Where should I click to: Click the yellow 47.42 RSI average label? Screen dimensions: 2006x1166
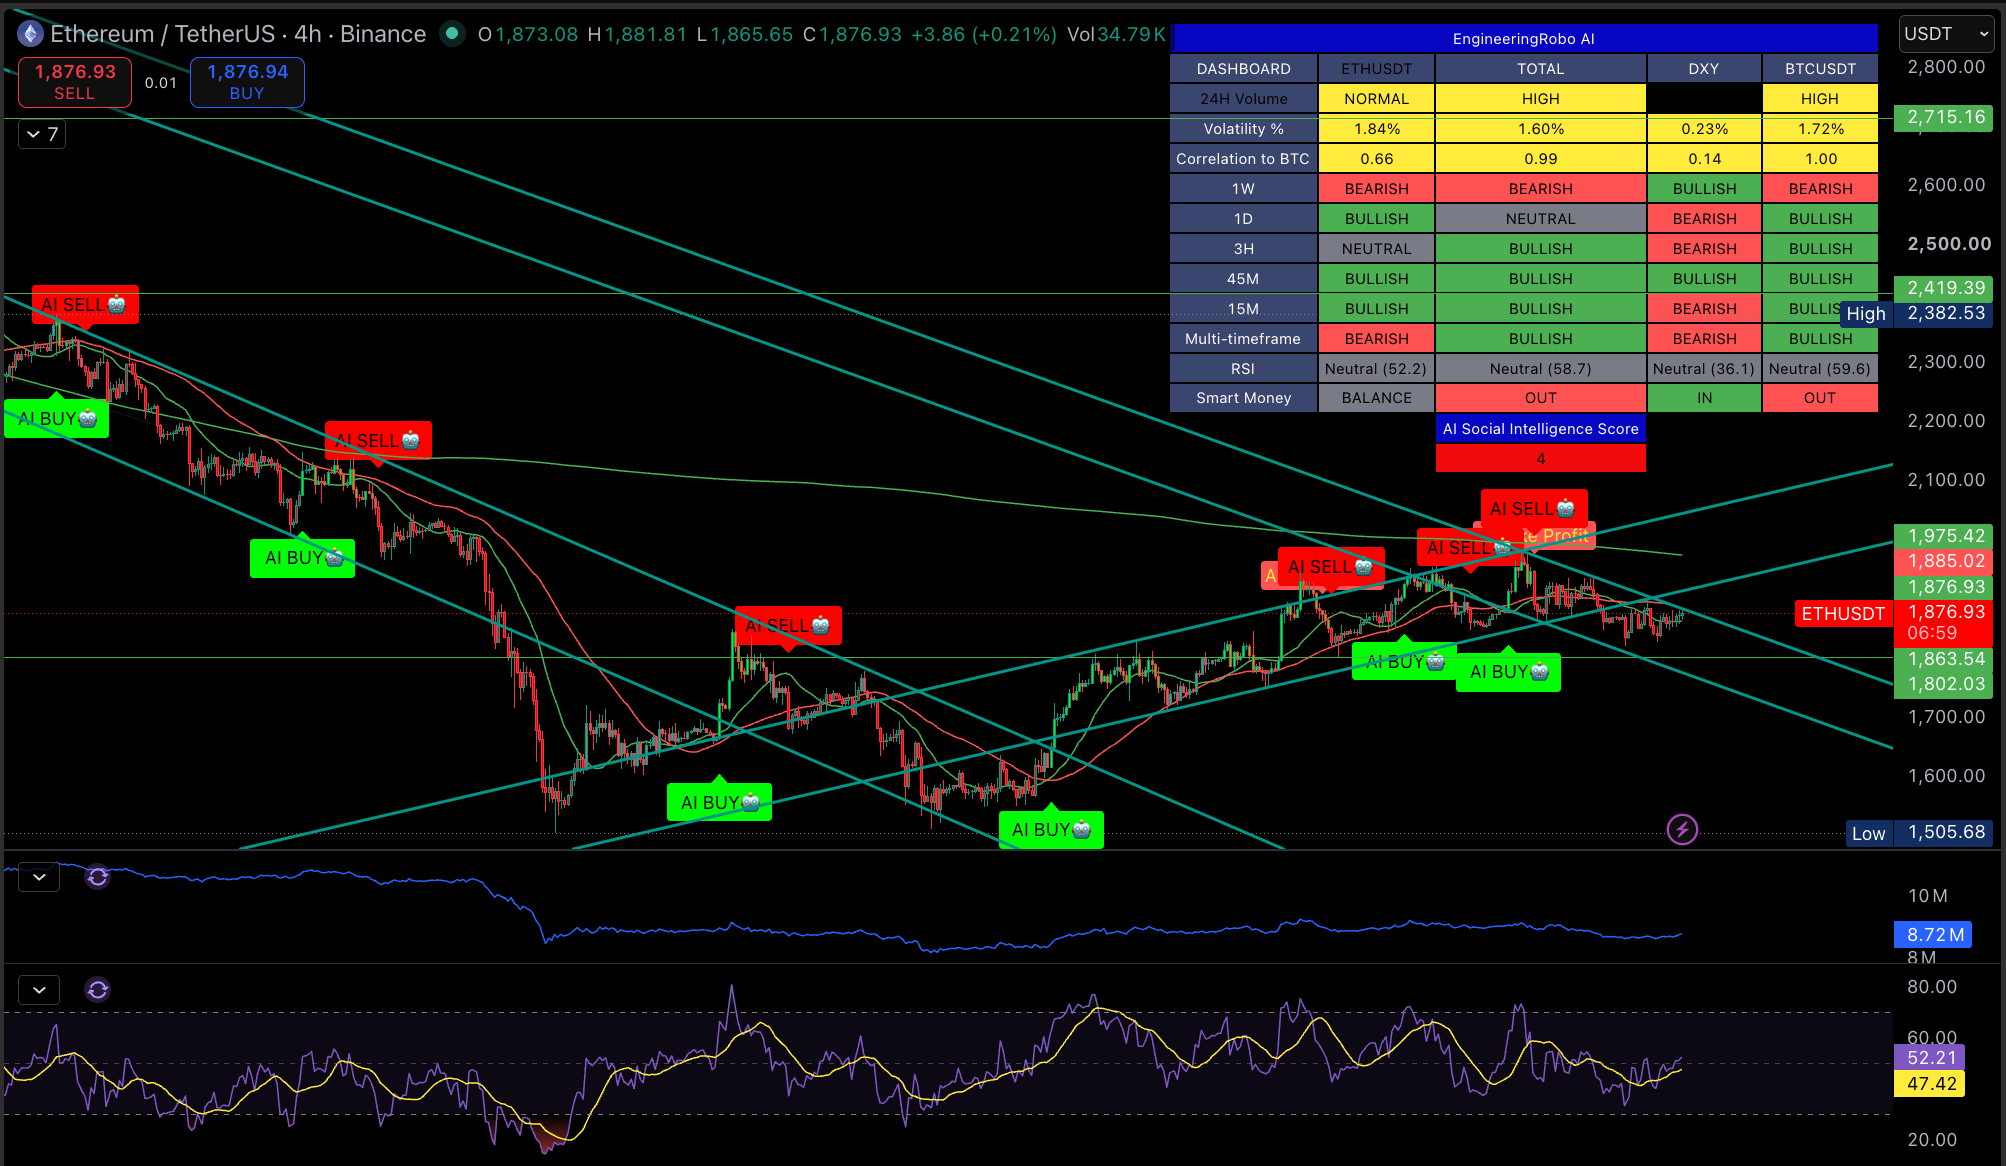click(1931, 1084)
